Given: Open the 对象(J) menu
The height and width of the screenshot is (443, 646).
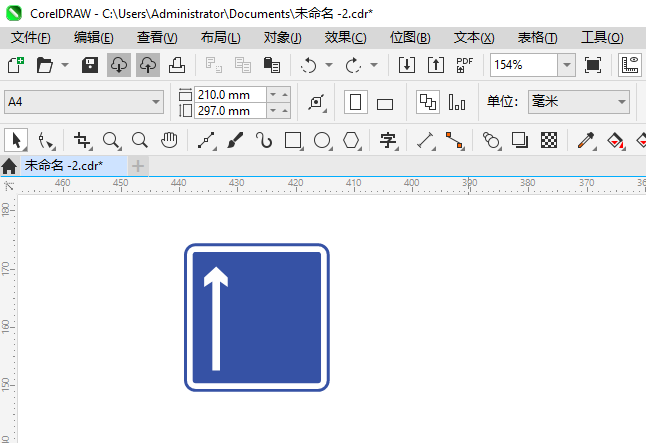Looking at the screenshot, I should tap(283, 38).
